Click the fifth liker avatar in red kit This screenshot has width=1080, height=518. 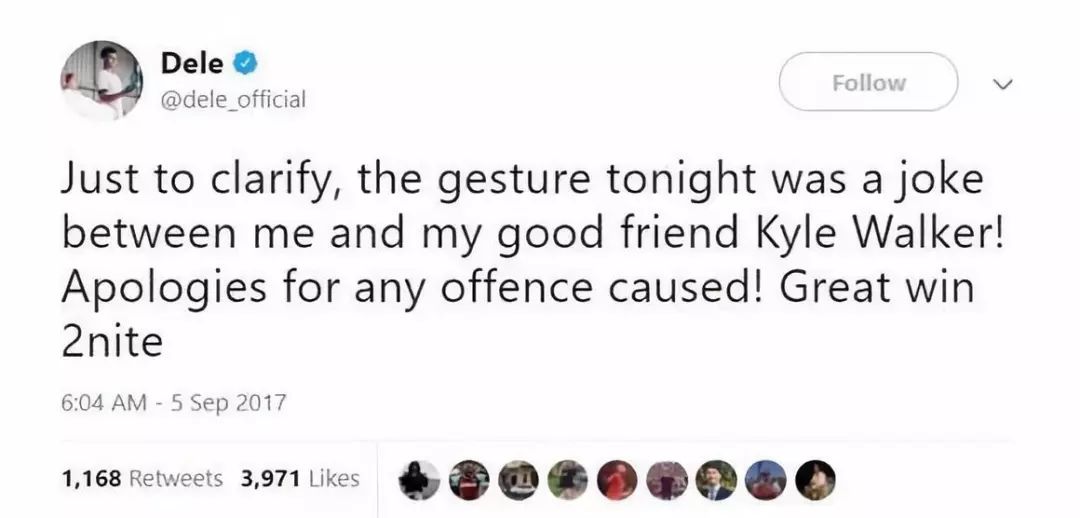[618, 480]
